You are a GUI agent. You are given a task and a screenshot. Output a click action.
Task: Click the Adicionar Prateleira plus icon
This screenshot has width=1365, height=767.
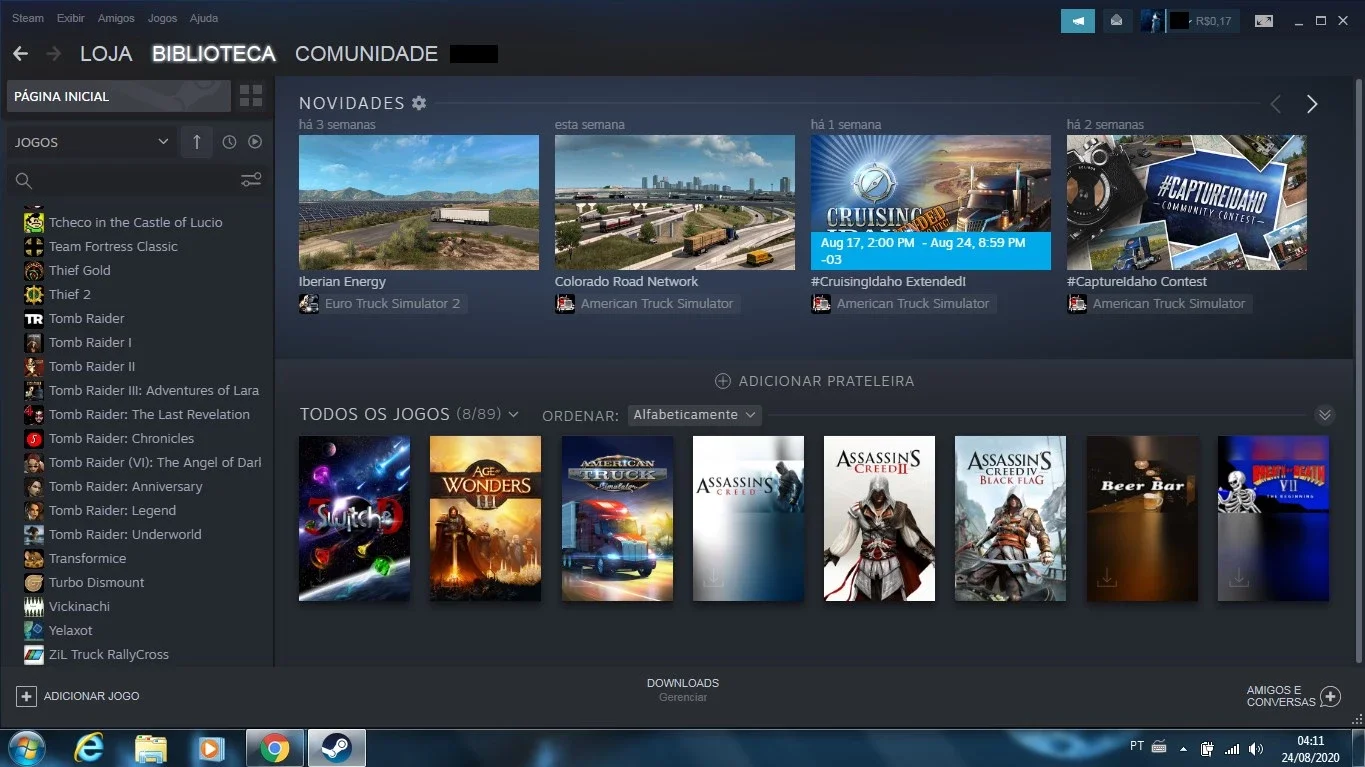click(x=722, y=381)
